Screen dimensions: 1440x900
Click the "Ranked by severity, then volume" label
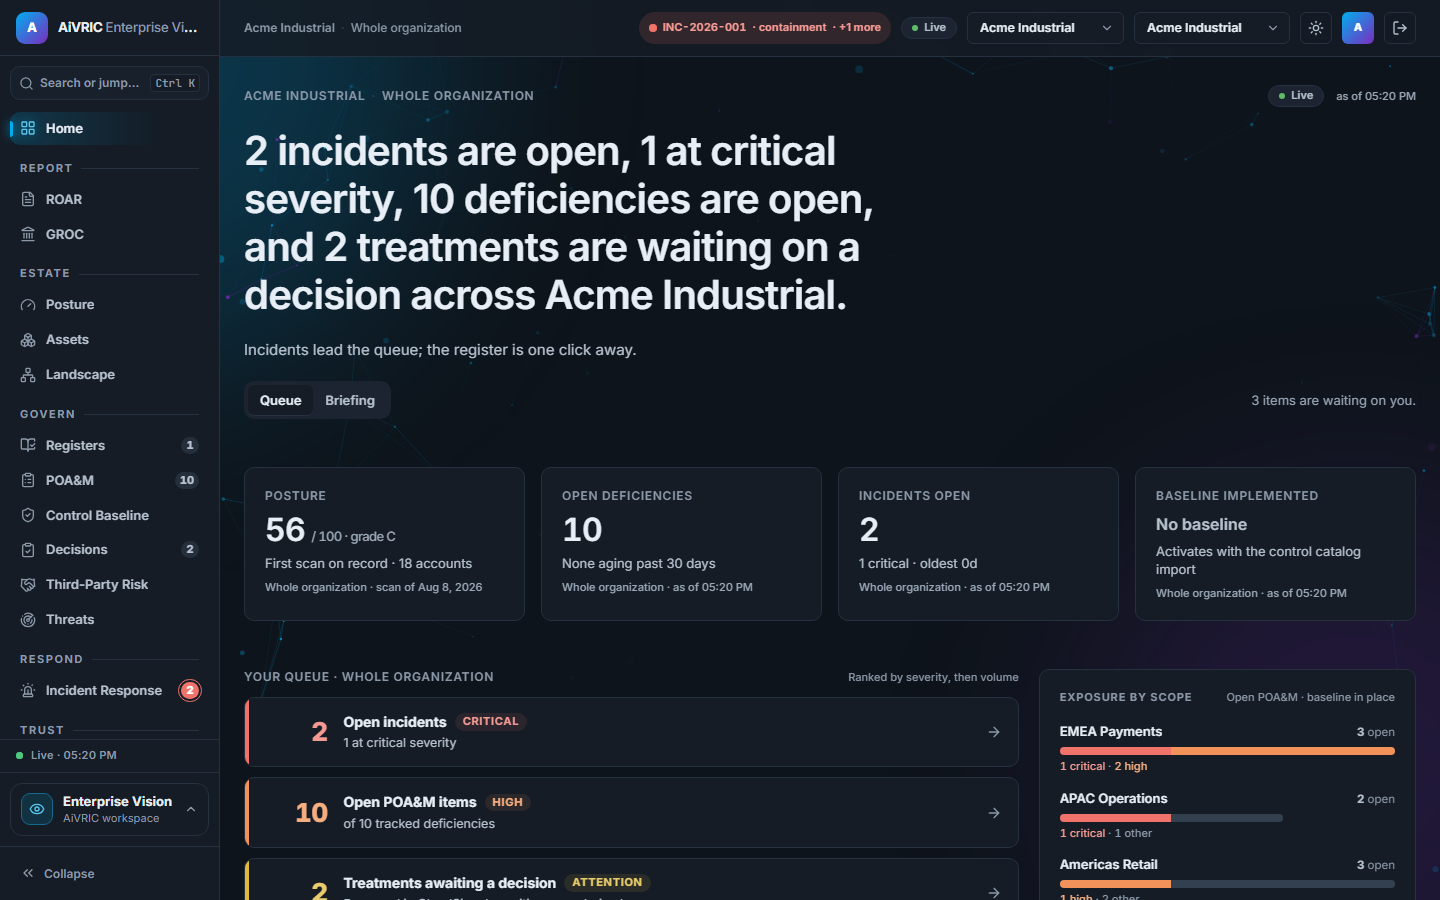pos(933,677)
